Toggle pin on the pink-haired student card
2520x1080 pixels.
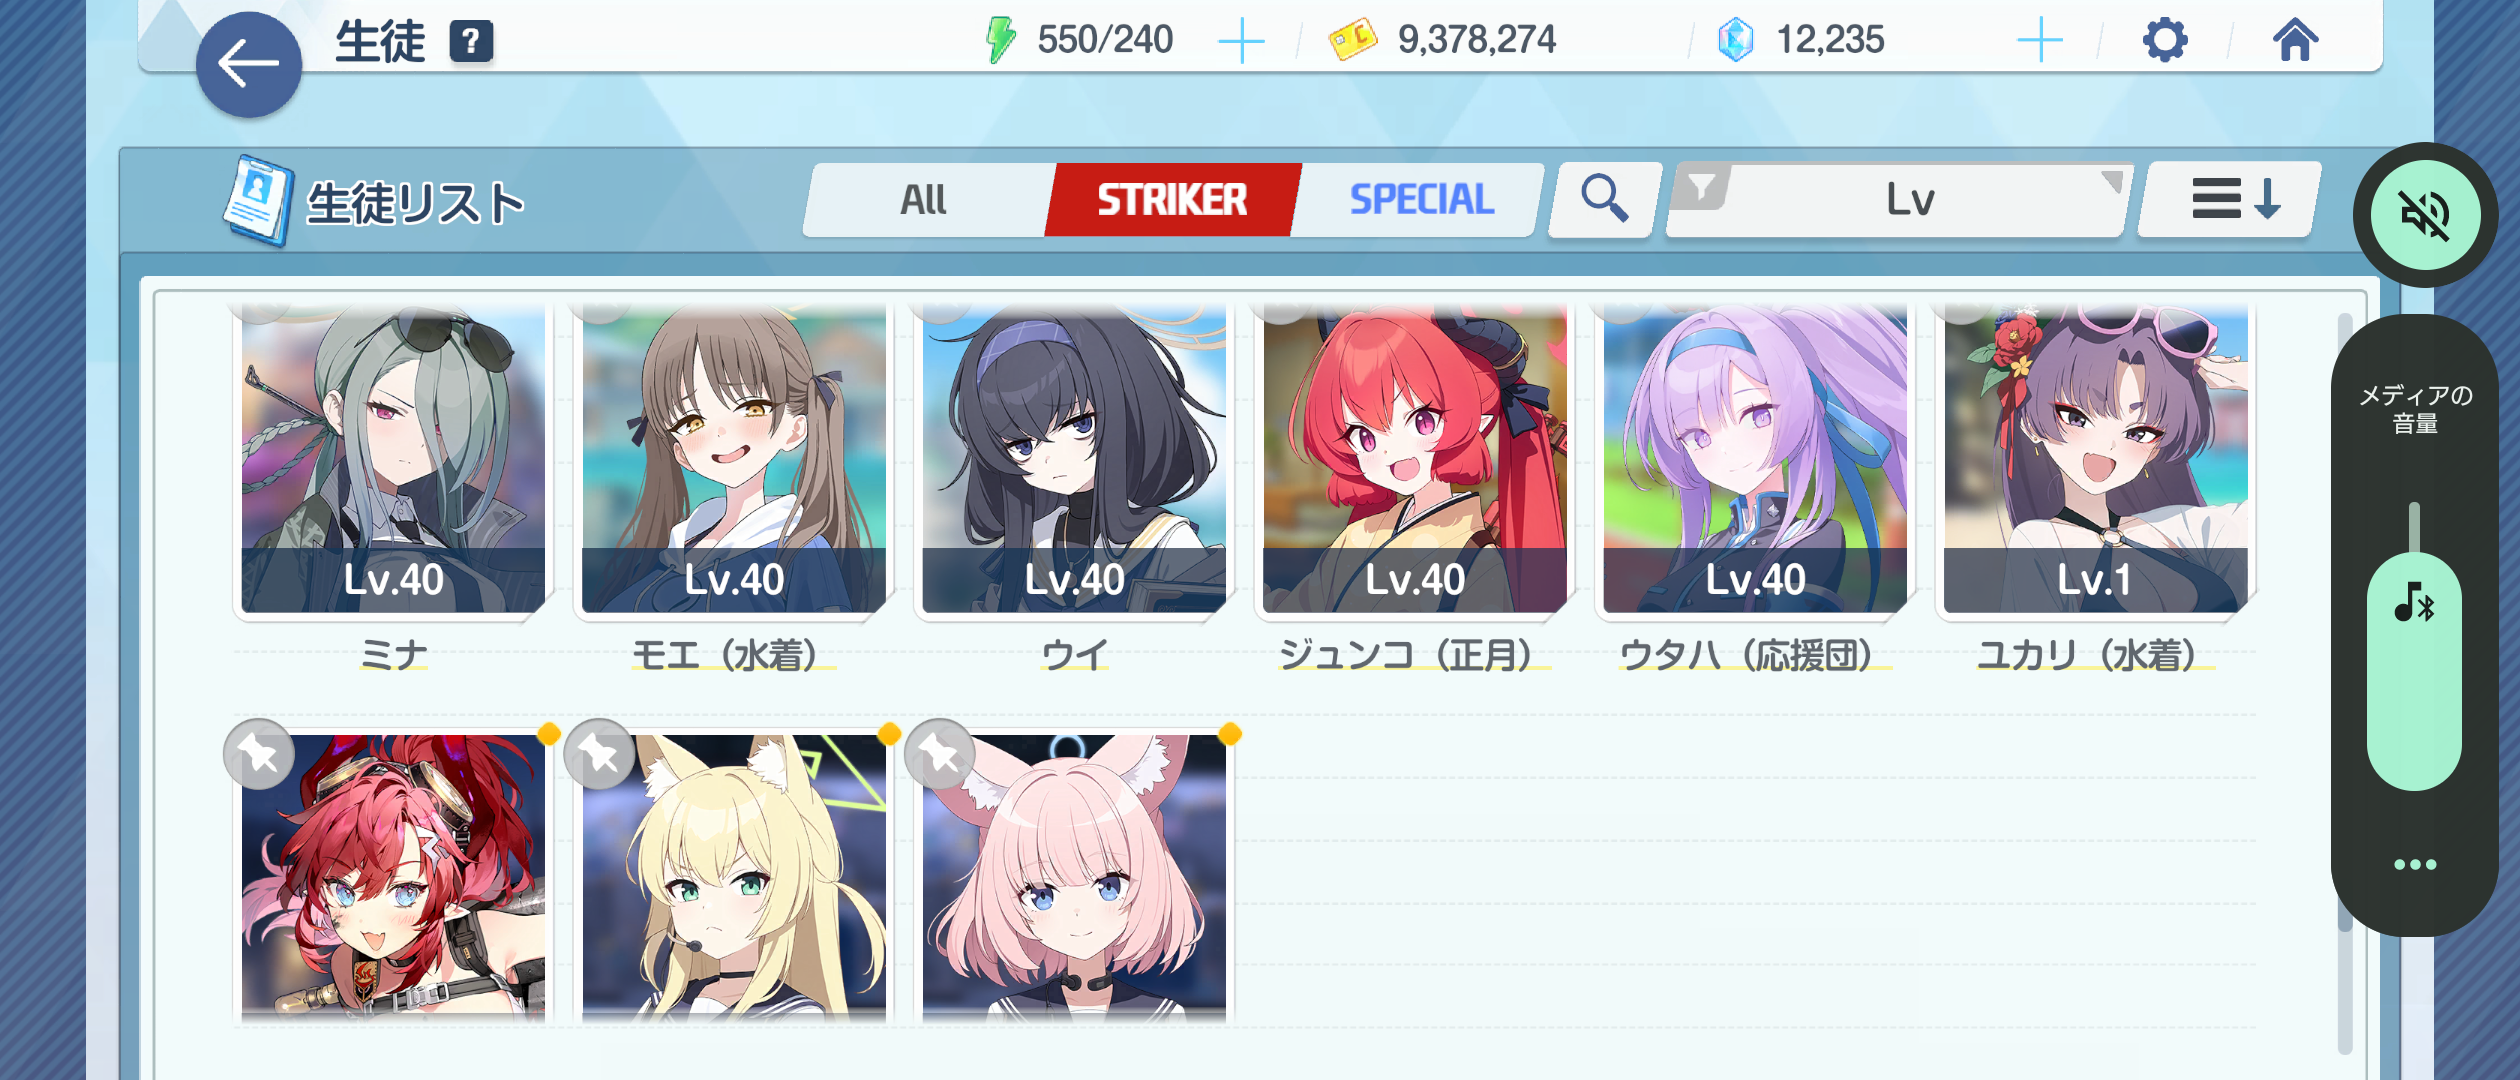pos(940,755)
